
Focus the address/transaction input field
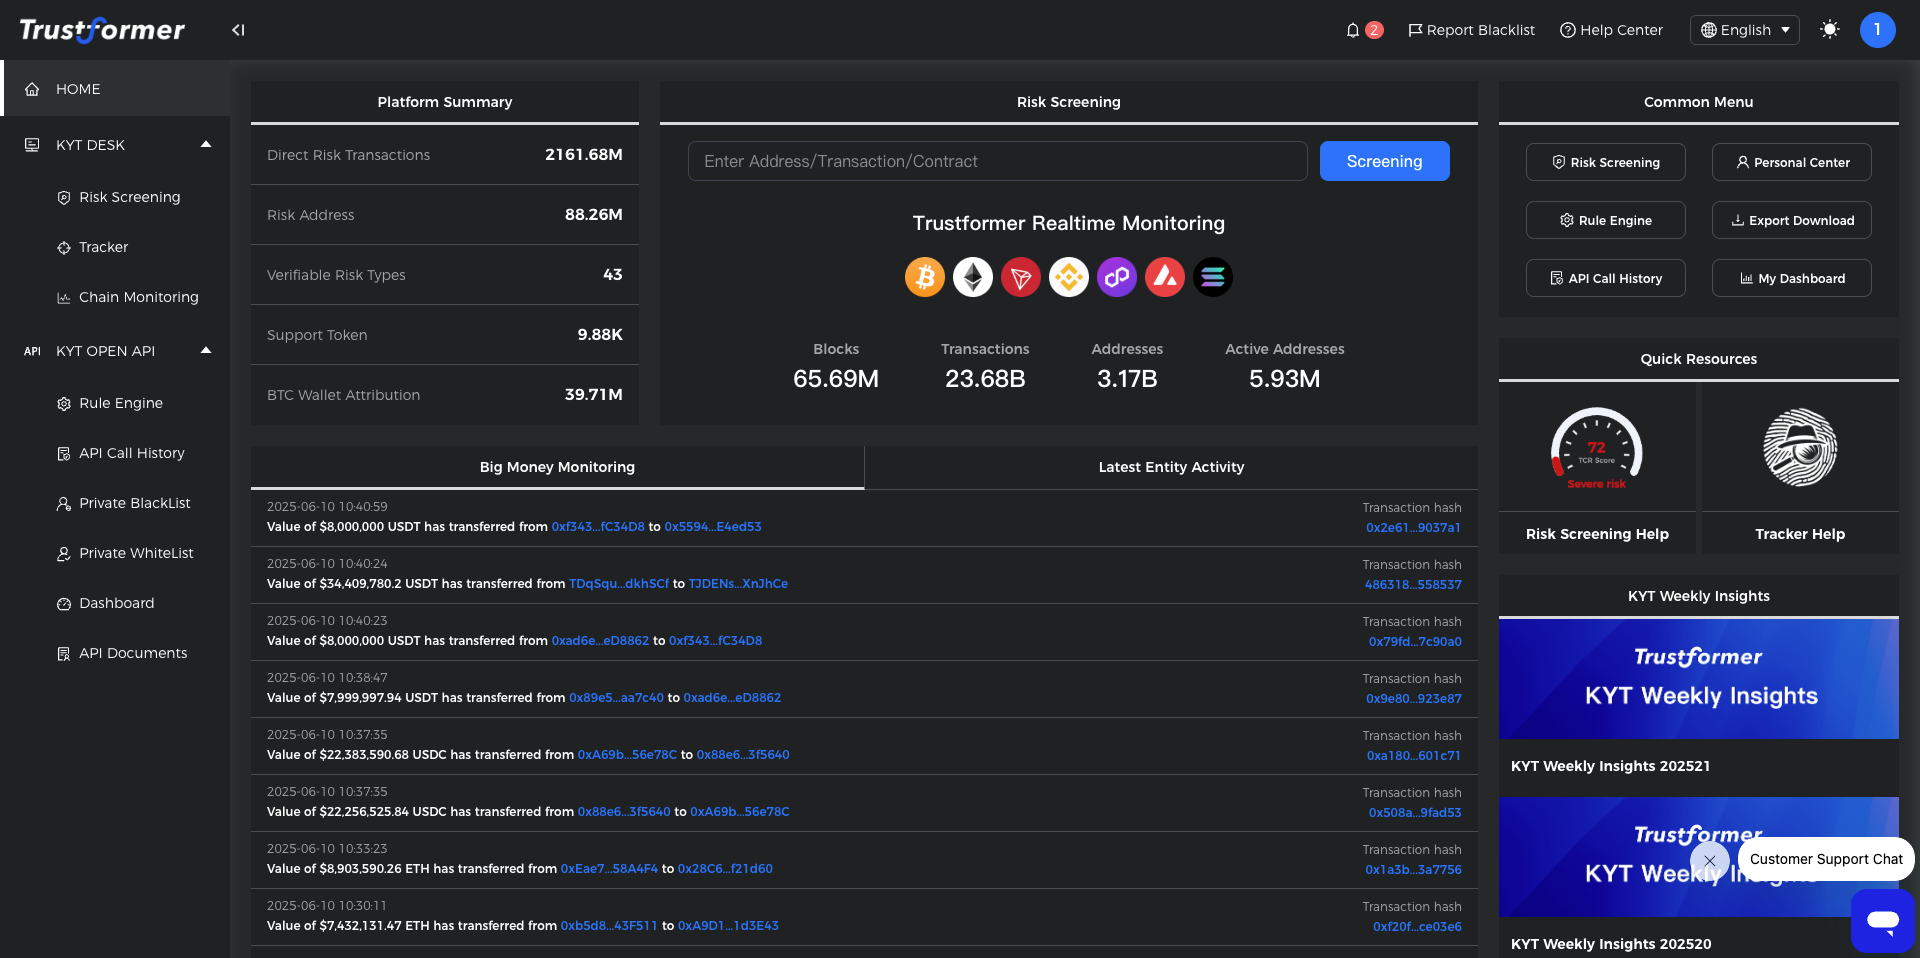(x=997, y=161)
